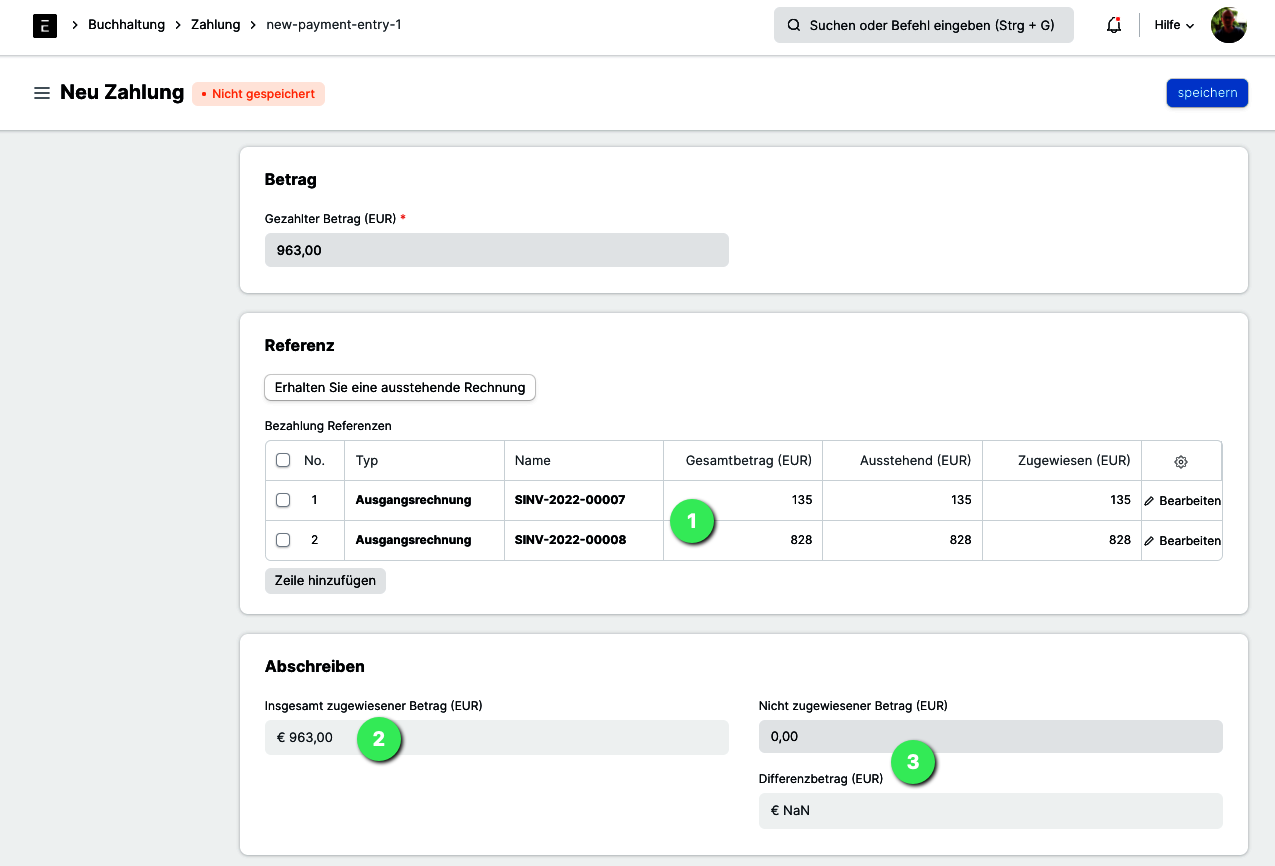Open invoice SINV-2022-00007 cell
1275x866 pixels.
pos(570,500)
